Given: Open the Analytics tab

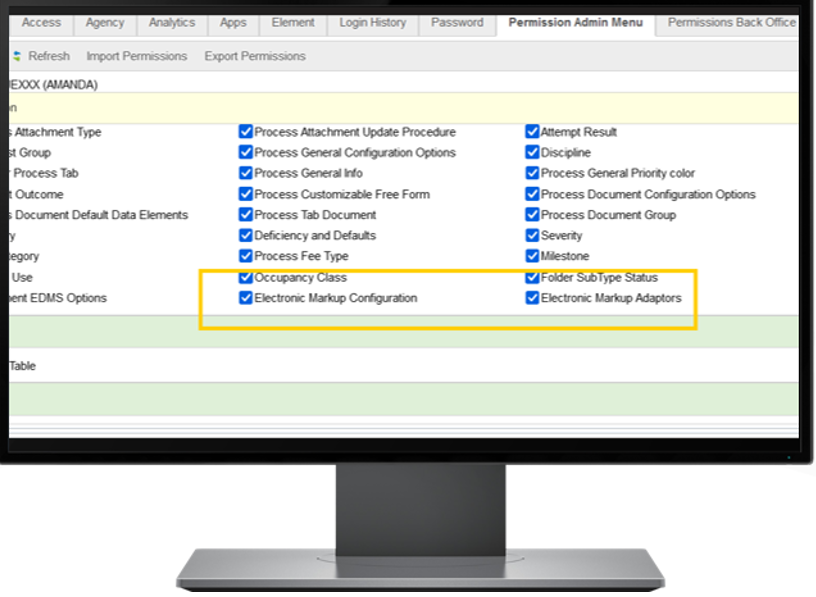Looking at the screenshot, I should coord(172,23).
